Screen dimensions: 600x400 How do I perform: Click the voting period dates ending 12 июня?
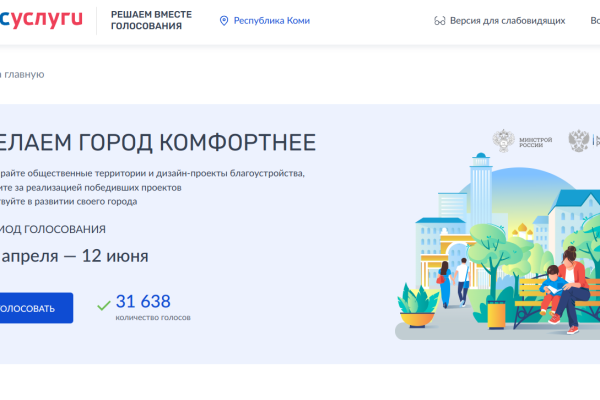click(x=75, y=256)
